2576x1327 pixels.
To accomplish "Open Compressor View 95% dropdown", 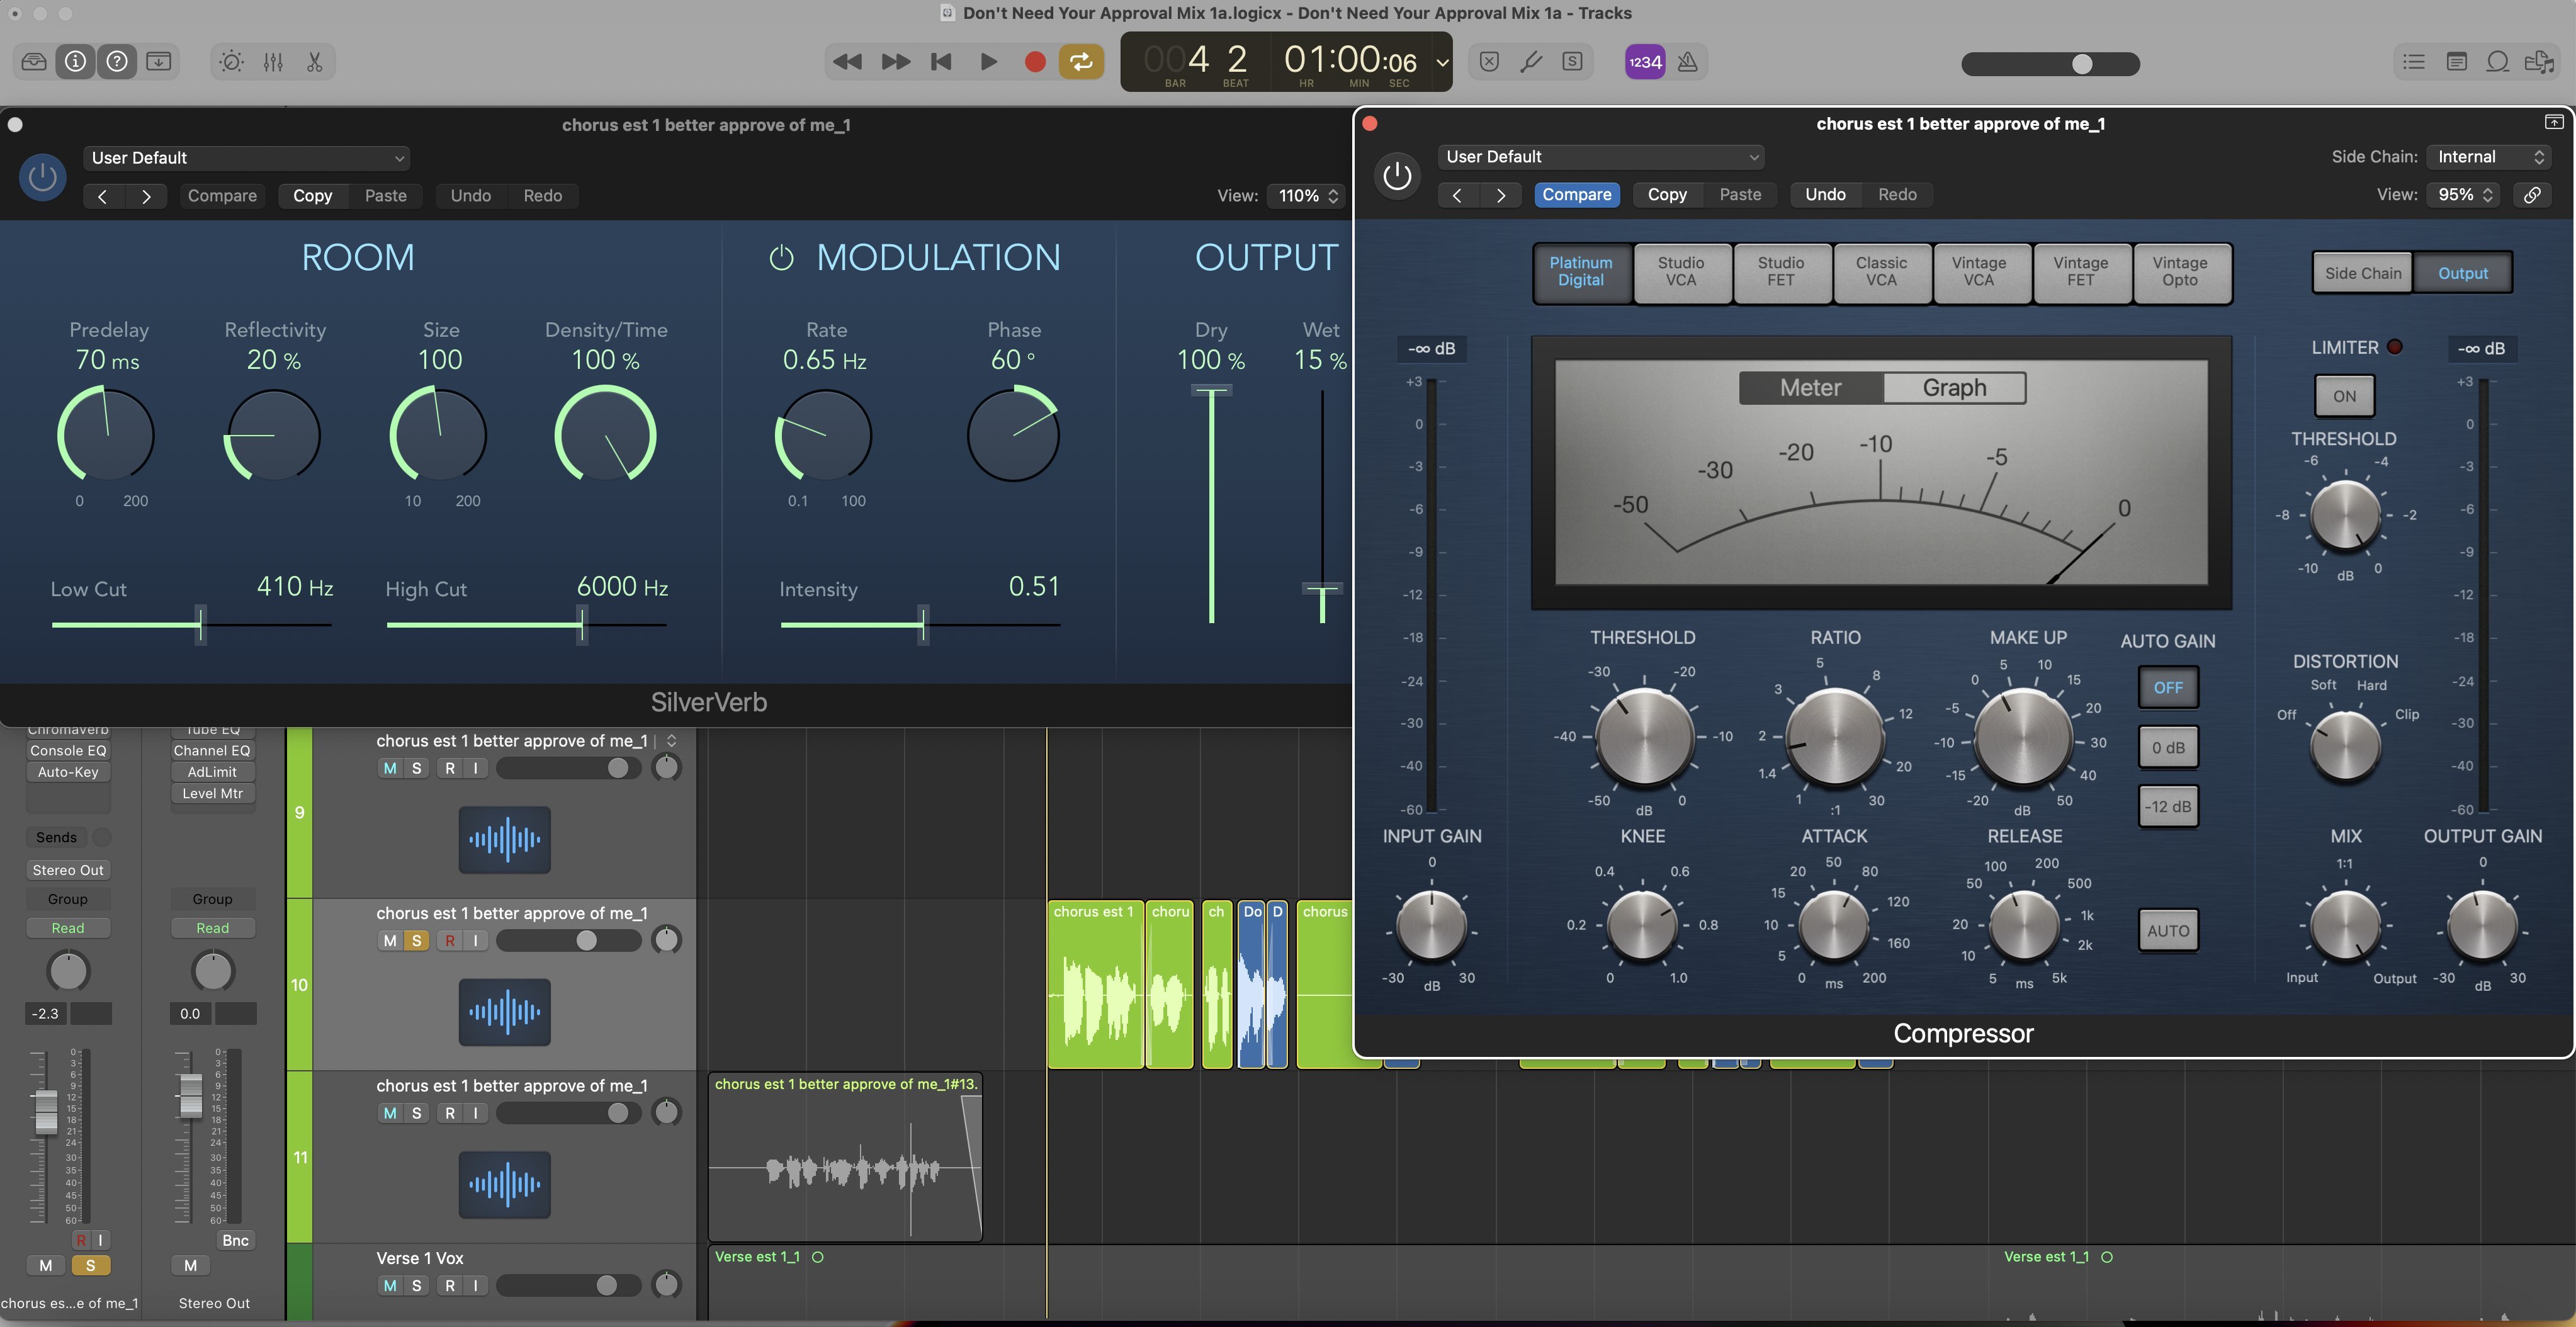I will point(2465,195).
